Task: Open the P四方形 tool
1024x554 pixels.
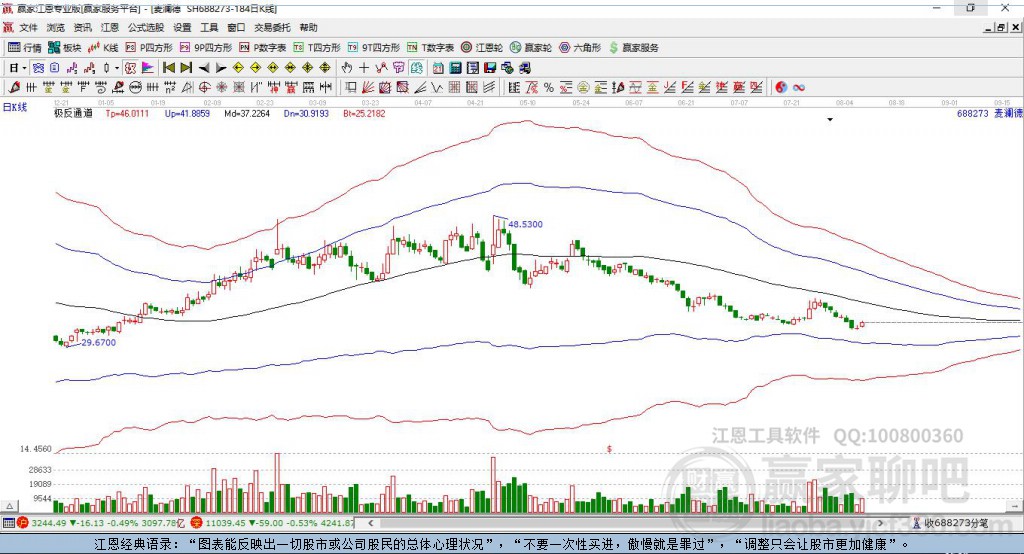Action: pyautogui.click(x=149, y=48)
